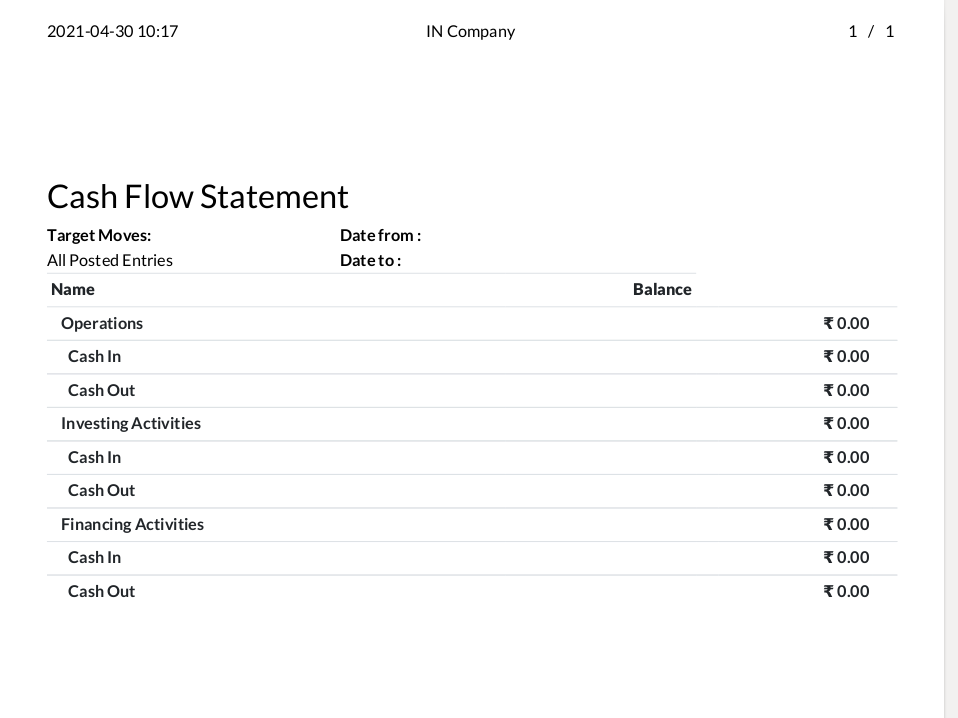Select Cash Out under Investing Activities
Screen dimensions: 958x718
coord(101,490)
